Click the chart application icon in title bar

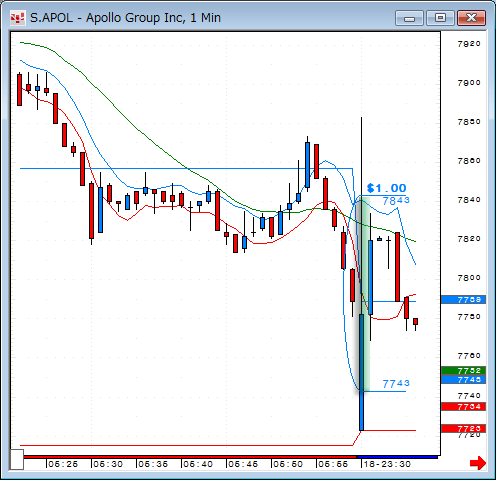(x=18, y=18)
